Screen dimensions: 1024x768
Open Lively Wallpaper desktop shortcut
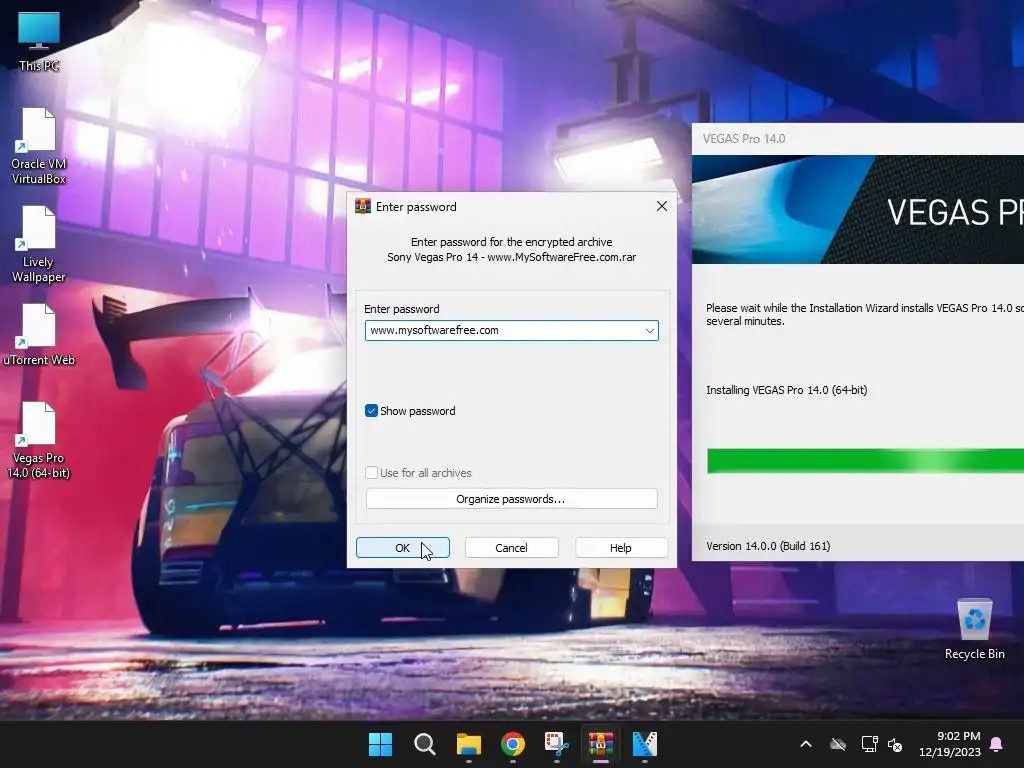39,244
